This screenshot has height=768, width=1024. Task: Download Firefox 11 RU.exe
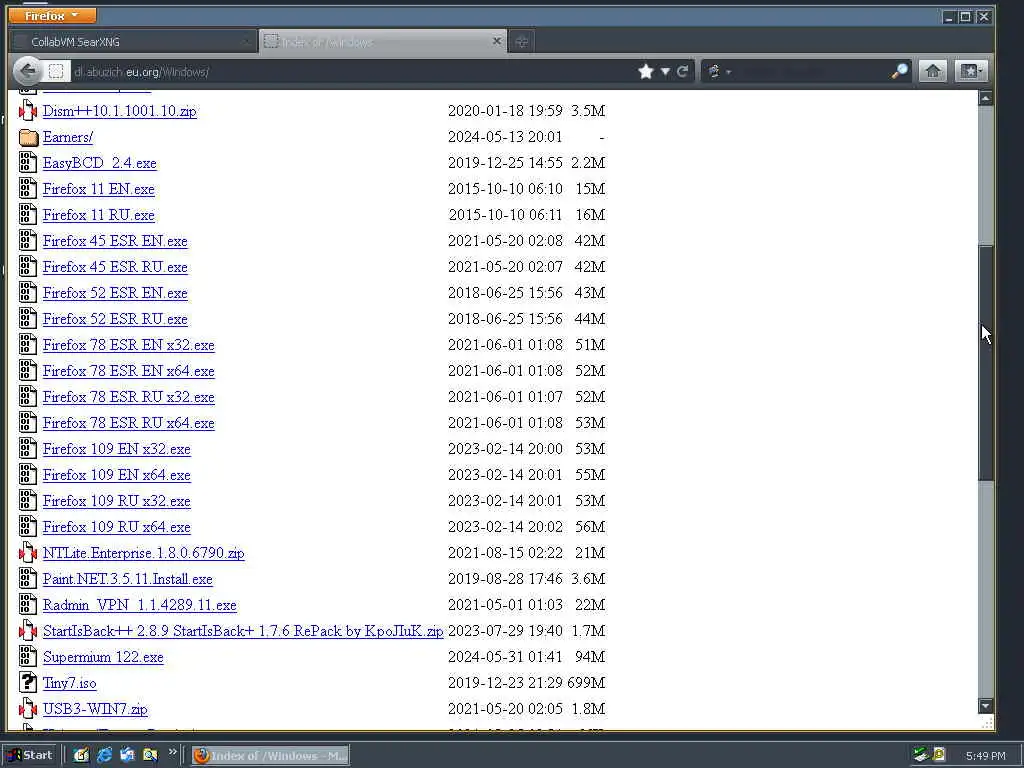(x=99, y=216)
